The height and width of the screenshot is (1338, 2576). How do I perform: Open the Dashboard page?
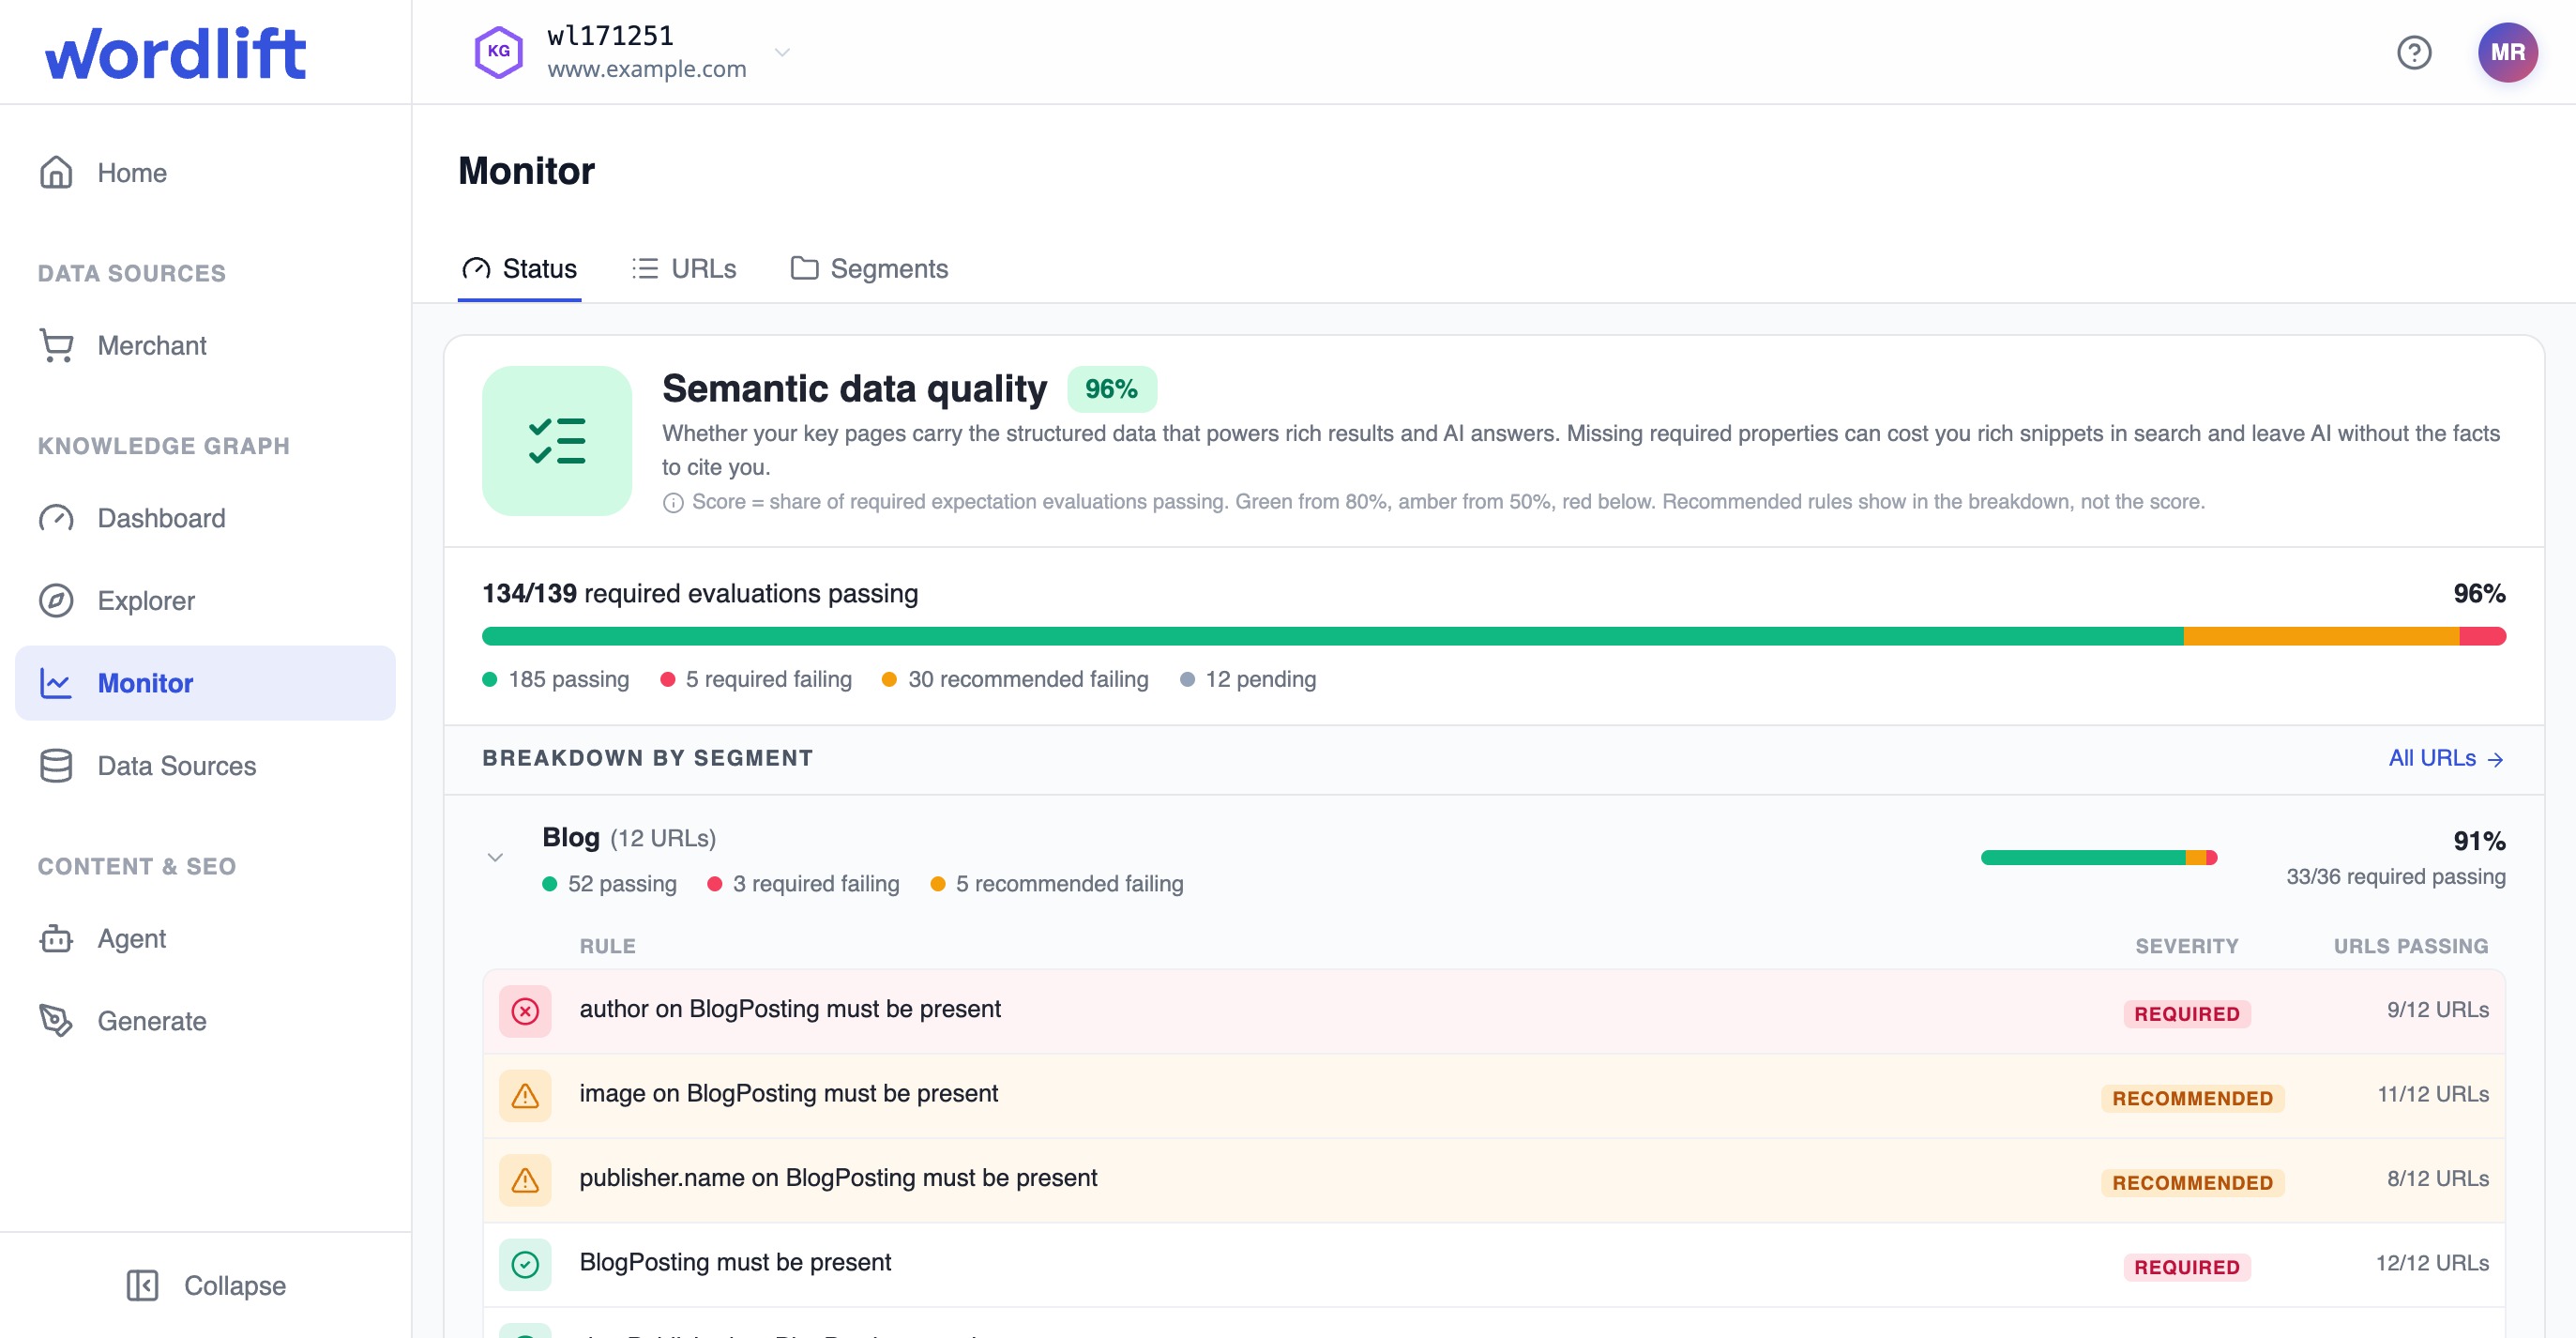coord(205,518)
